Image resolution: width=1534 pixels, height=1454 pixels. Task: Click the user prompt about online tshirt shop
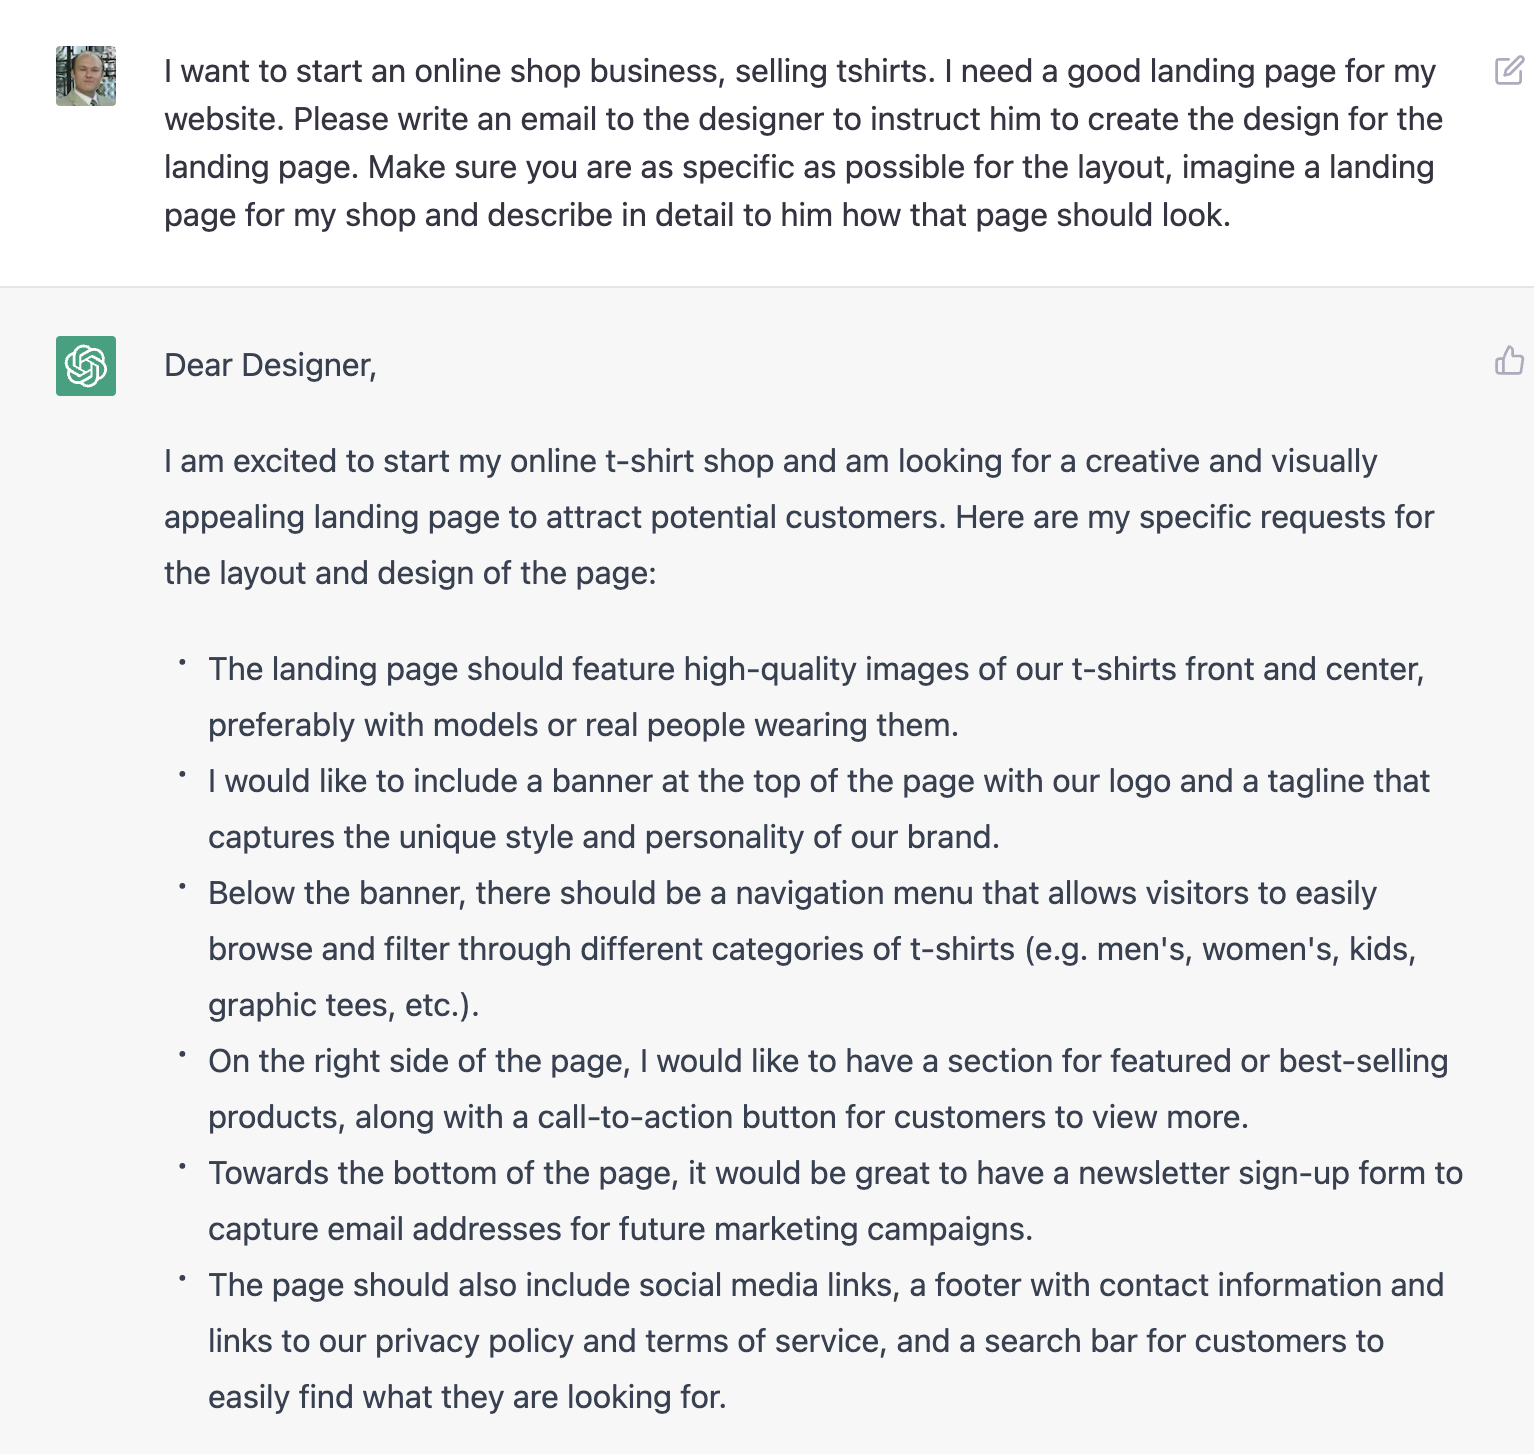point(803,143)
